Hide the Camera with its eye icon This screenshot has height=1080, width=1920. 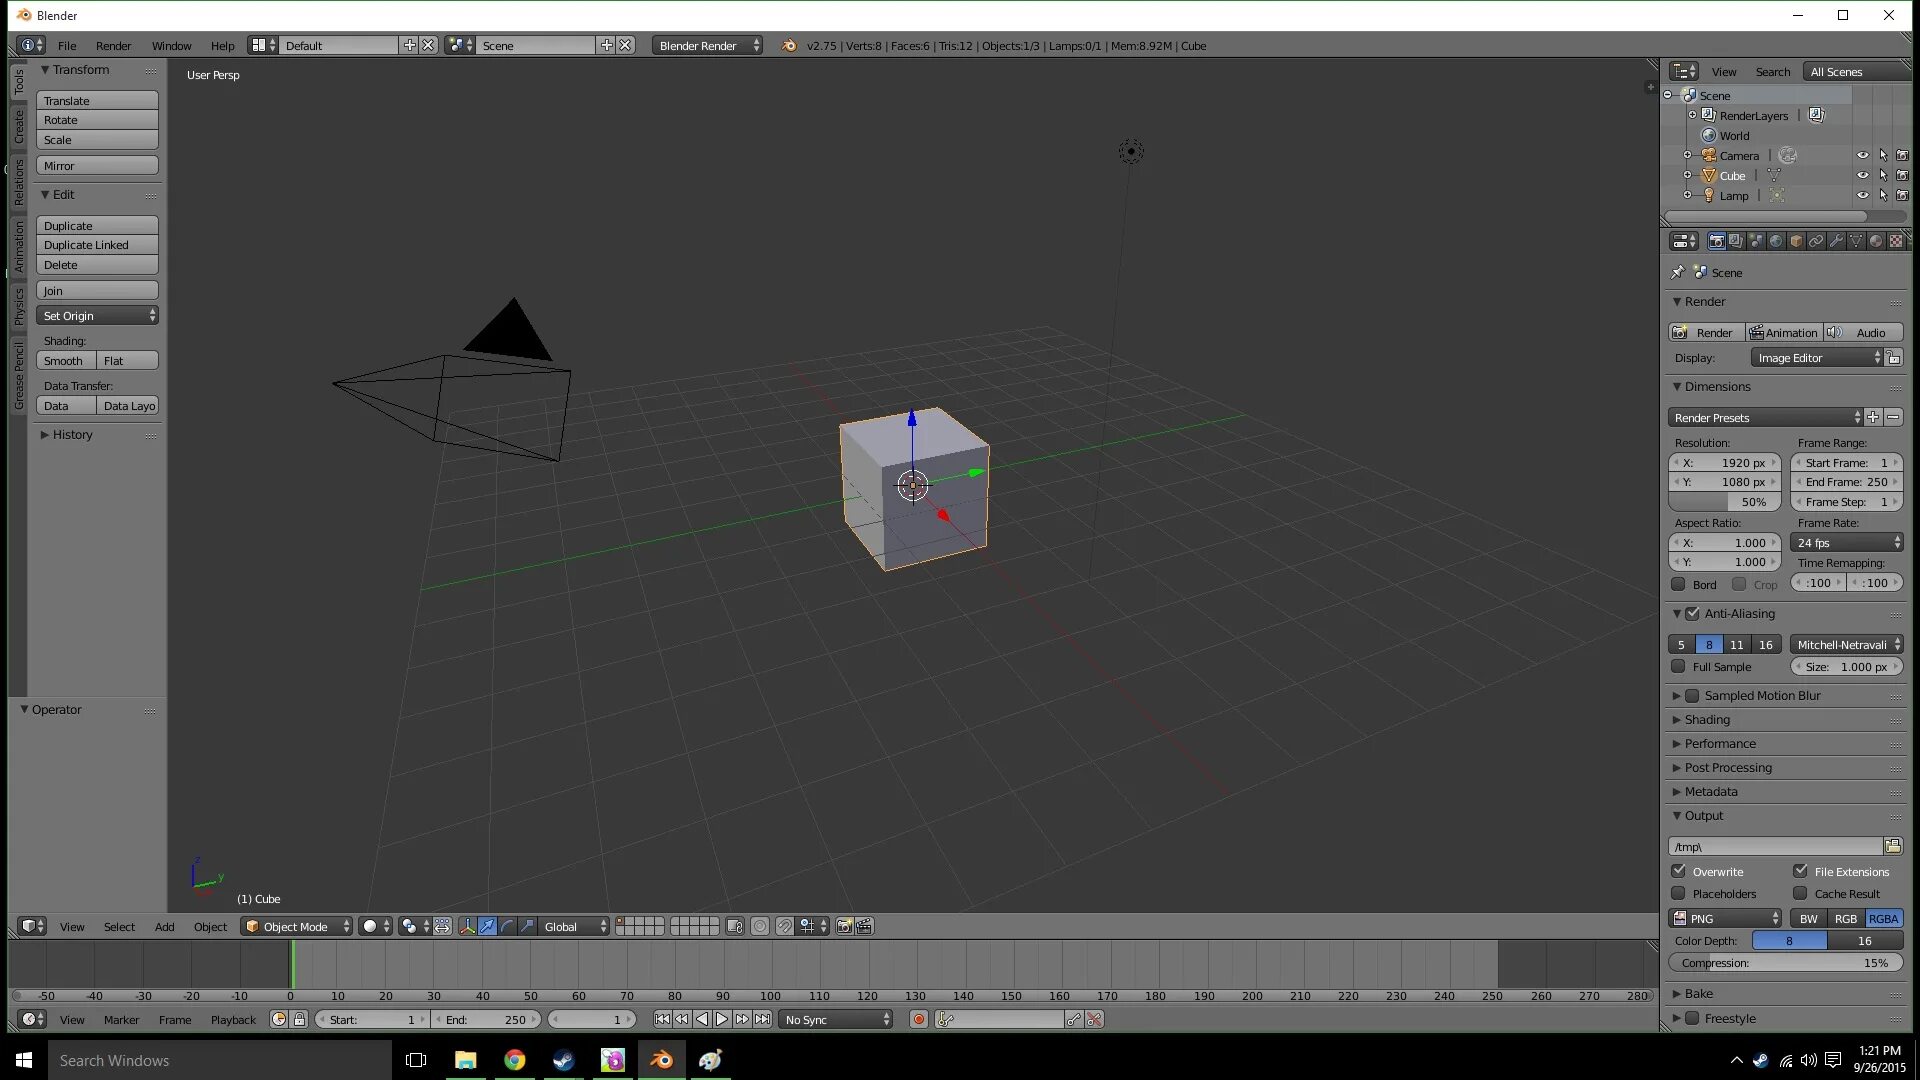click(x=1863, y=155)
